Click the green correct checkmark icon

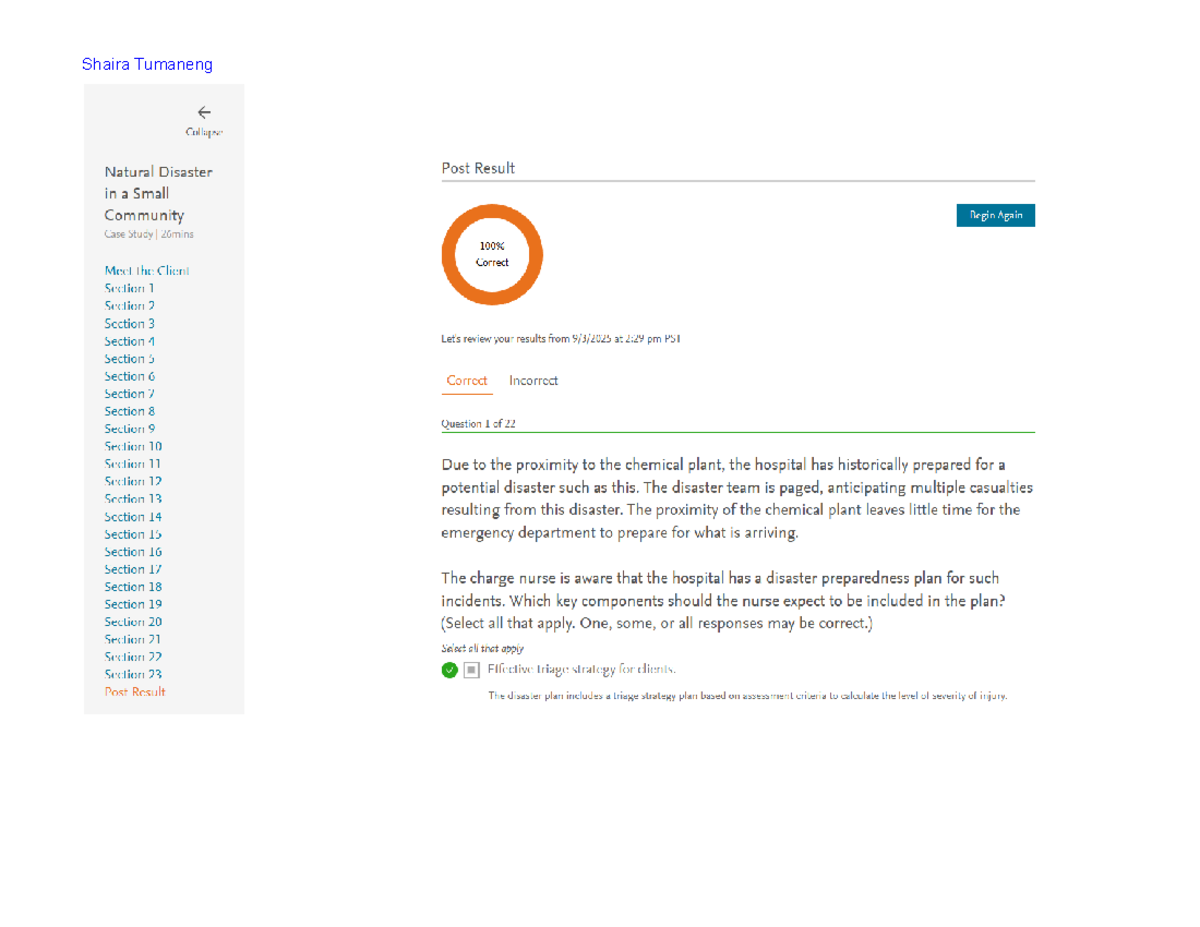click(x=450, y=670)
